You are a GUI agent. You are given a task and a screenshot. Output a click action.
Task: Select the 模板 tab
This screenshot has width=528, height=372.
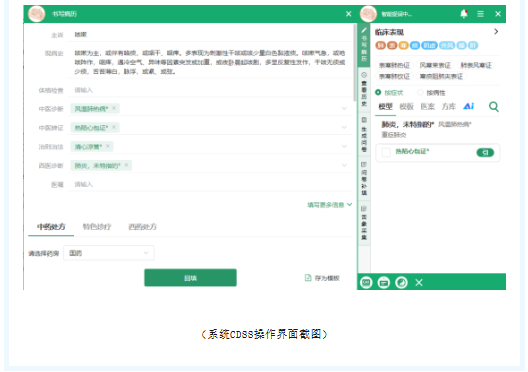pyautogui.click(x=406, y=107)
